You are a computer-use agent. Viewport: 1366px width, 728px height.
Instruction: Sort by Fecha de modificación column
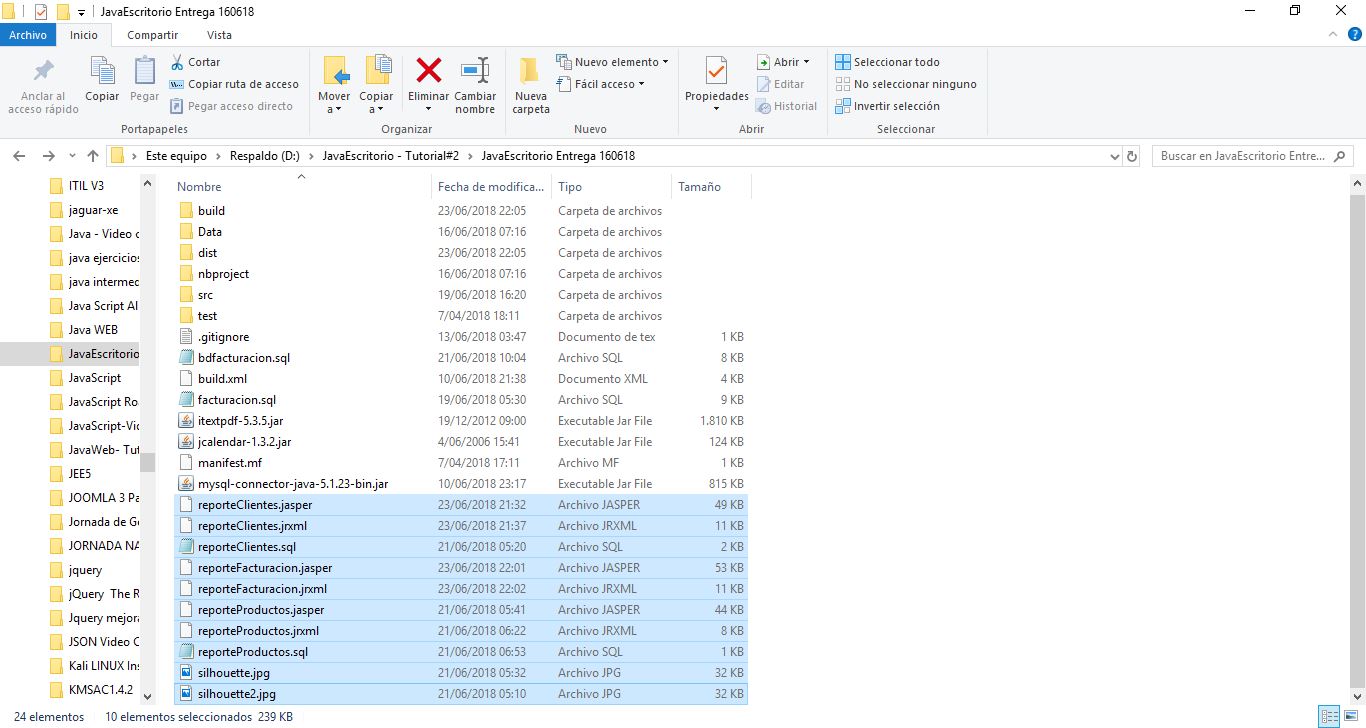point(492,186)
